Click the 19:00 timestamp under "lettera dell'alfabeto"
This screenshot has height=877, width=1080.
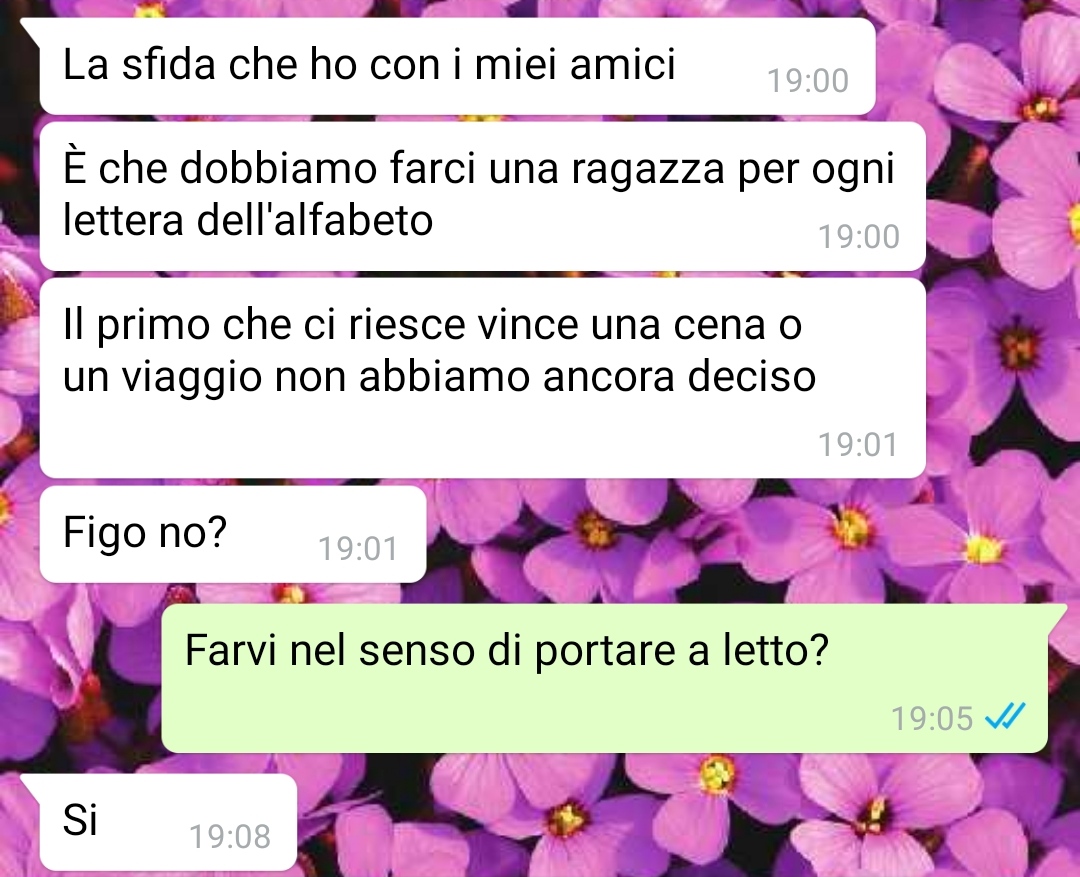click(x=858, y=236)
